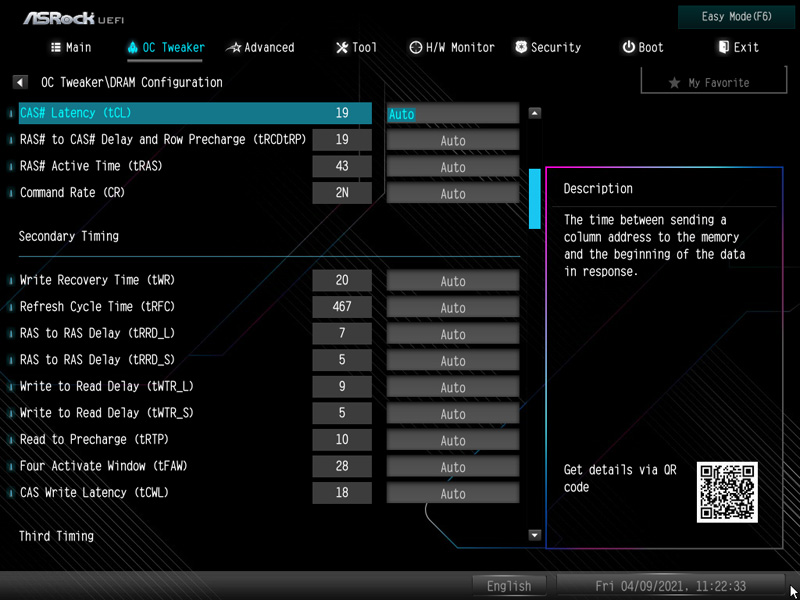Click the OC Tweaker\DRAM Configuration breadcrumb text
The width and height of the screenshot is (800, 600).
click(x=132, y=83)
